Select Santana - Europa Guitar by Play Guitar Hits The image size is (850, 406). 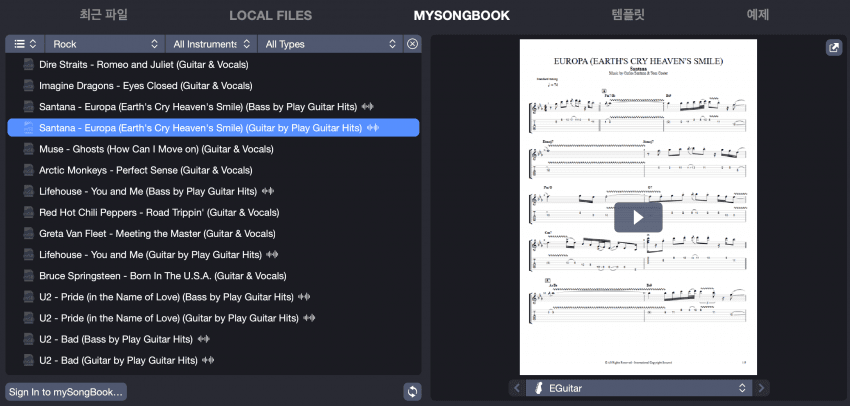point(213,128)
